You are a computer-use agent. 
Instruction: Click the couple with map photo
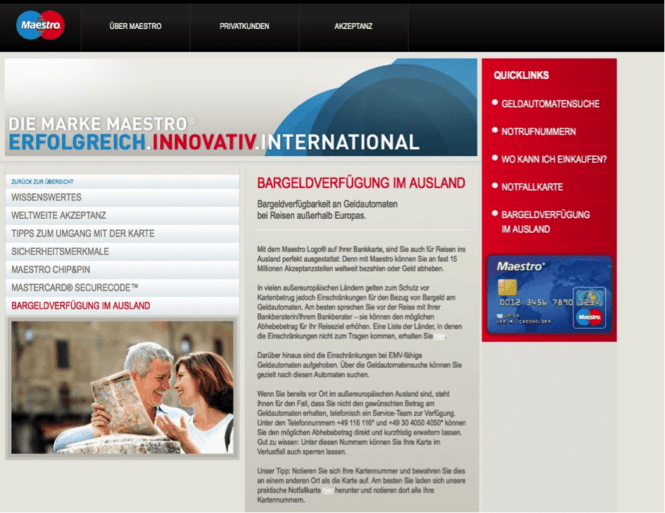click(122, 388)
